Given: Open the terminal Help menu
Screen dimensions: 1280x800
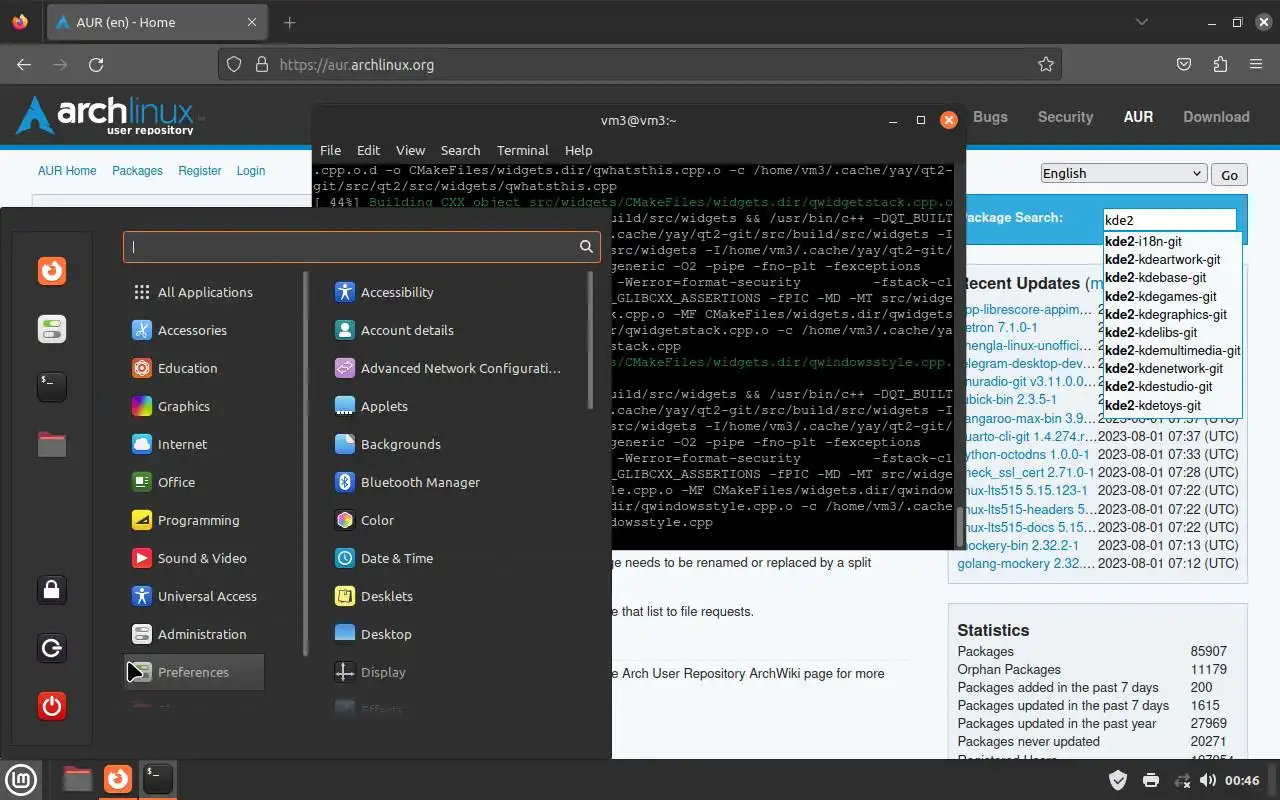Looking at the screenshot, I should tap(578, 150).
